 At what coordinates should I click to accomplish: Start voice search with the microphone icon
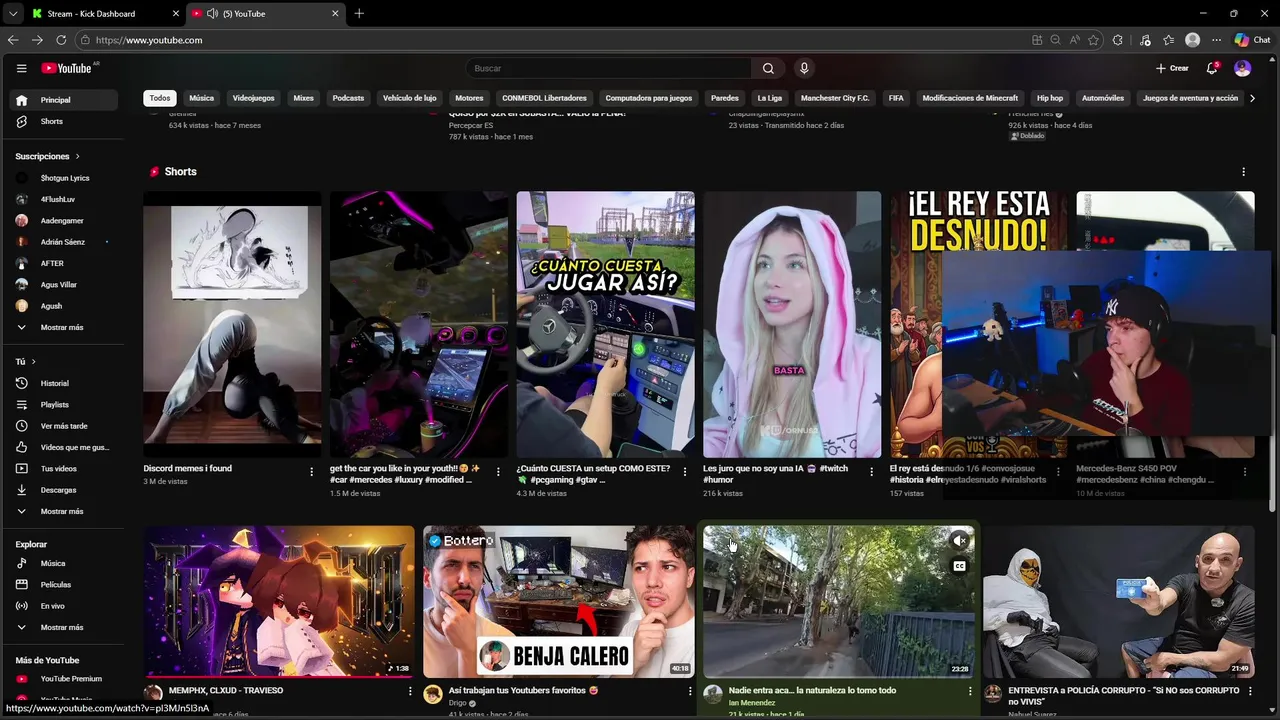(804, 68)
